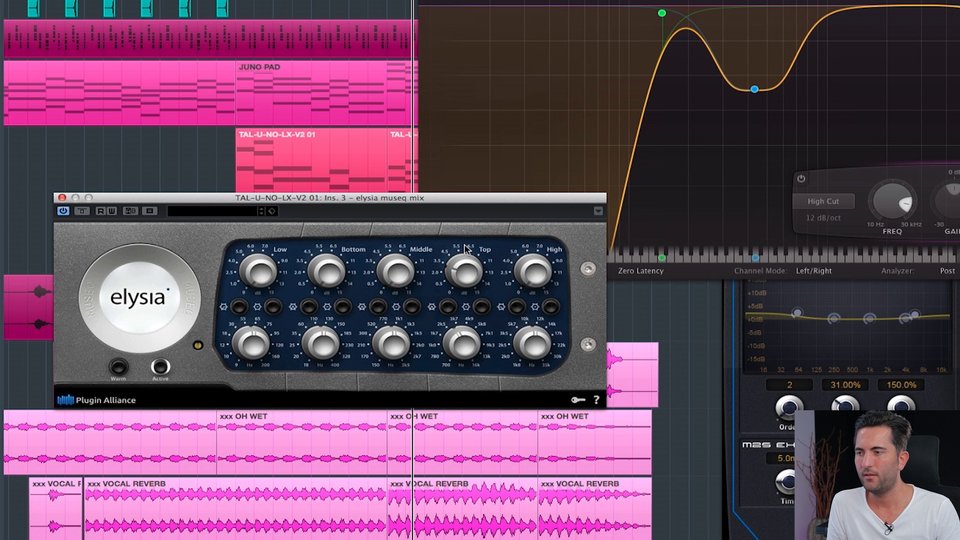Click the High band frequency knob (1k8-35k)
This screenshot has height=540, width=960.
point(532,343)
